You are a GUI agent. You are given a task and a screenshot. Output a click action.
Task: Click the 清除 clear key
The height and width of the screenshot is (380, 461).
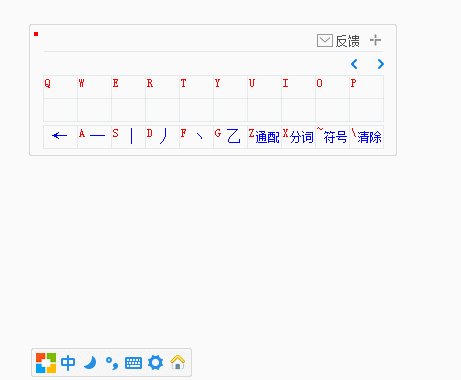366,137
